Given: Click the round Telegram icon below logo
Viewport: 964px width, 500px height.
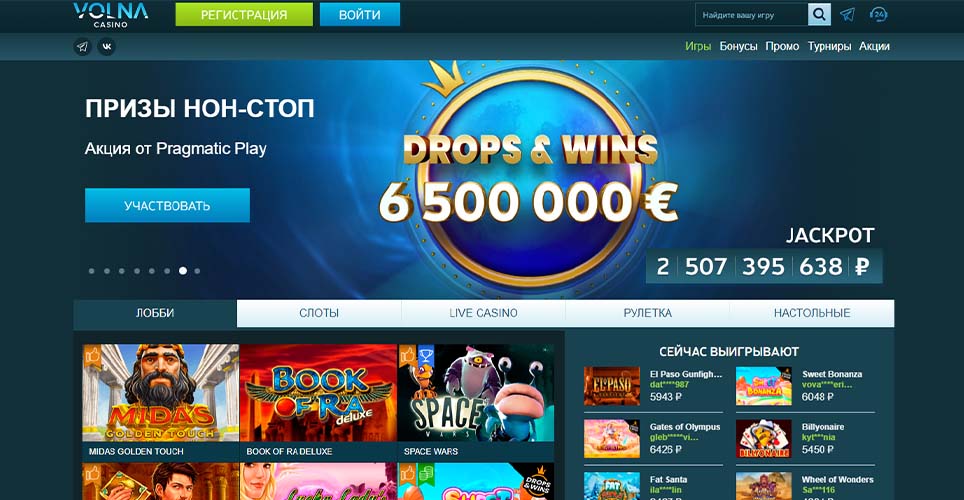Looking at the screenshot, I should click(82, 47).
